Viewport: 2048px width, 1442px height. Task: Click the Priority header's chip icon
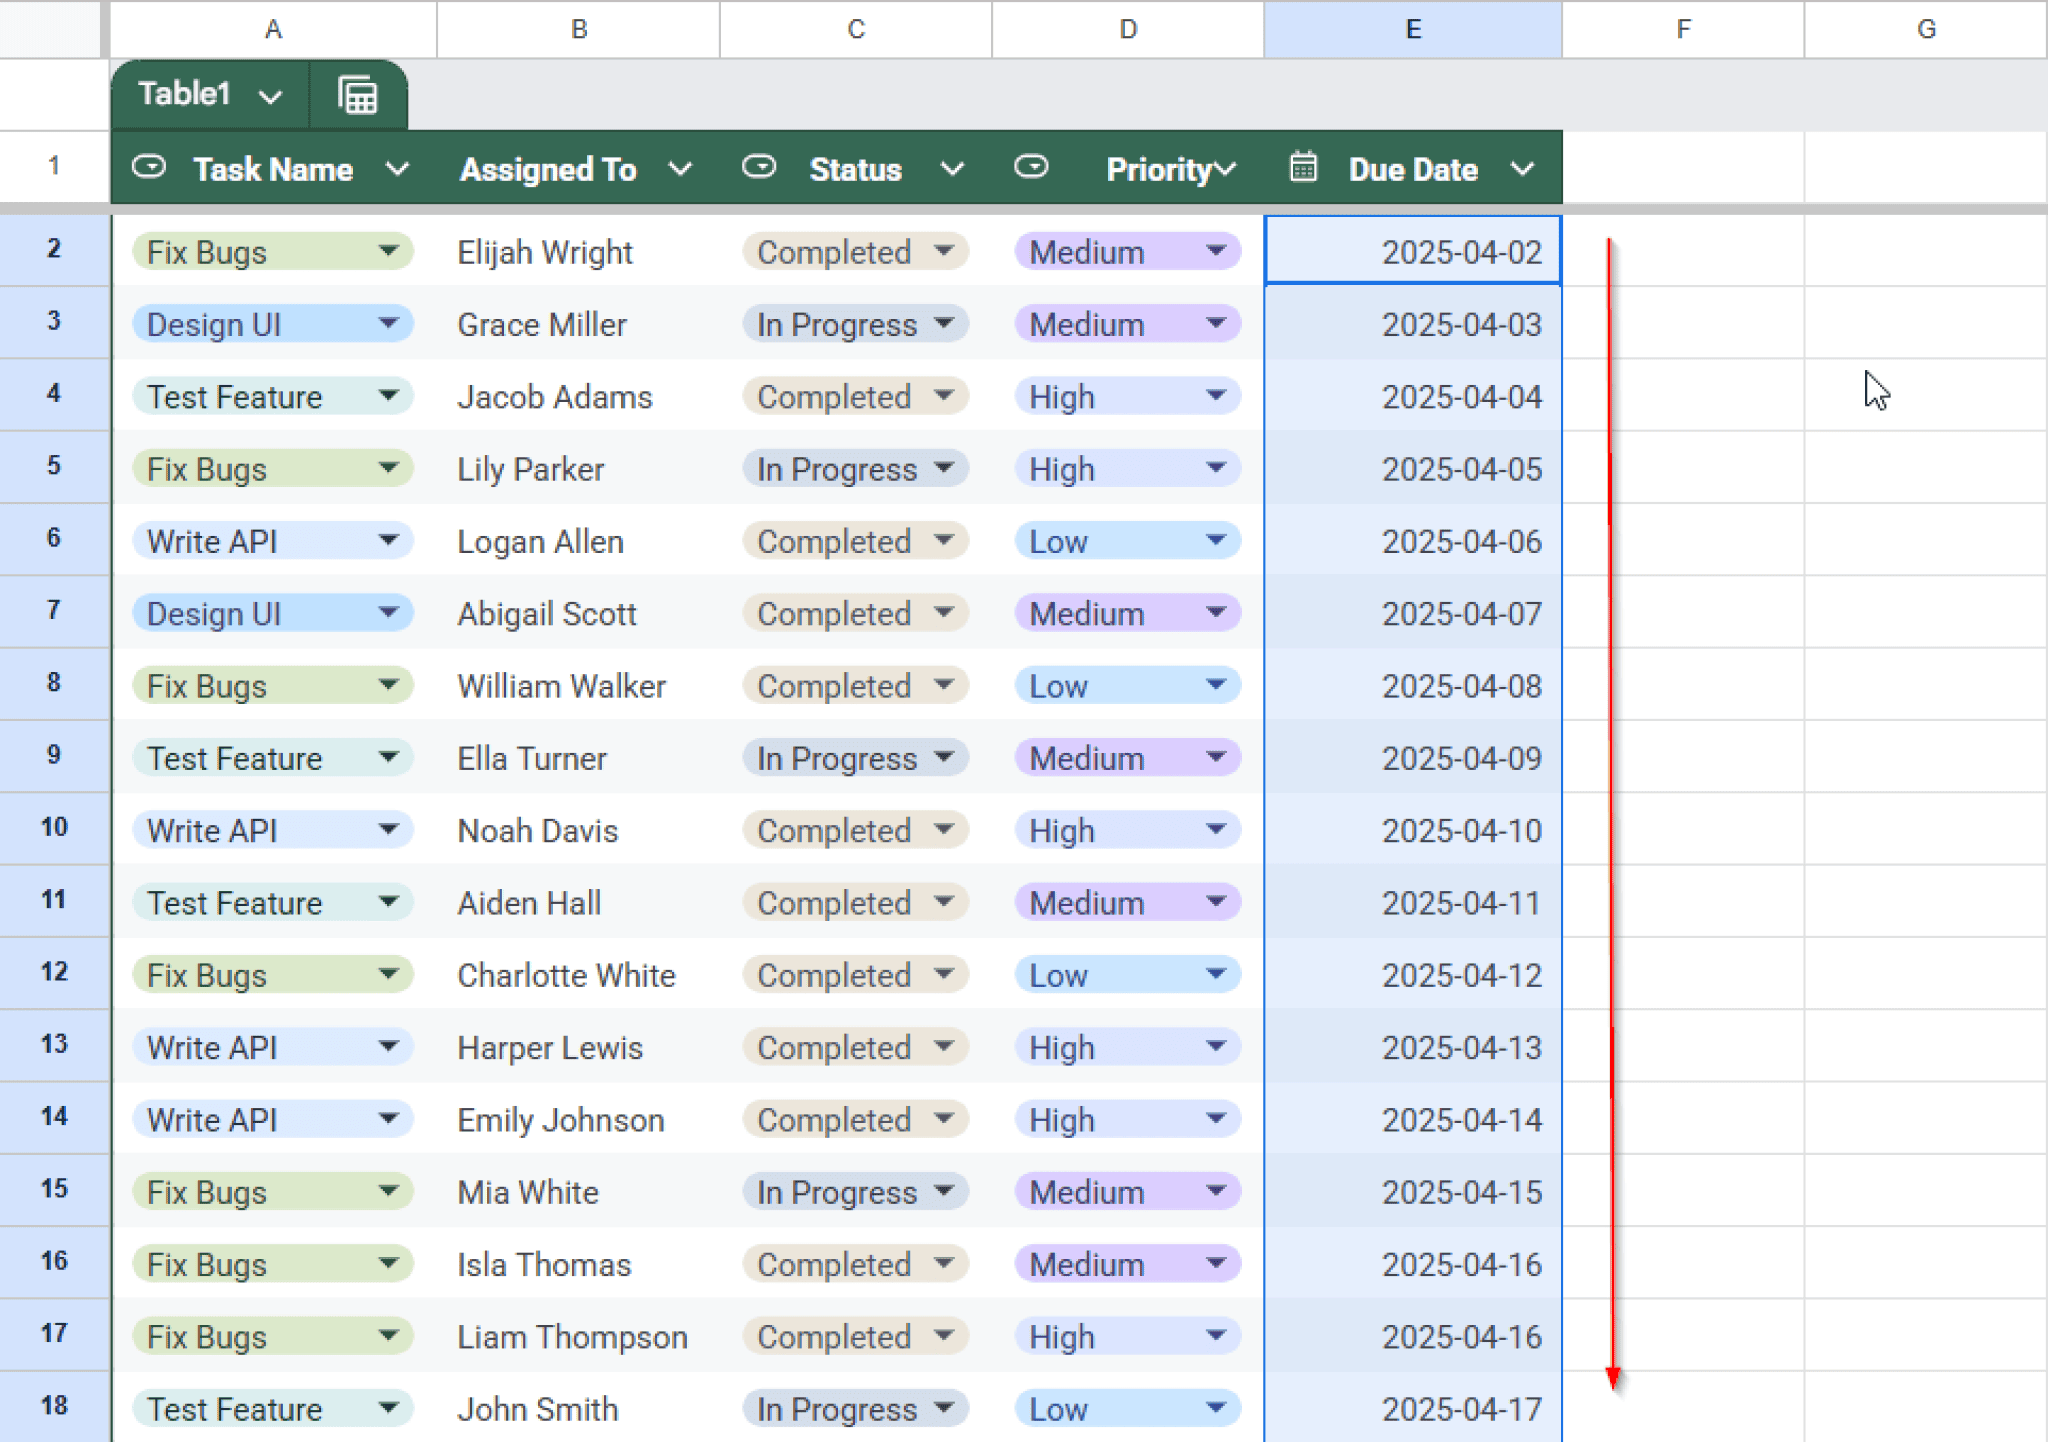[x=1032, y=167]
